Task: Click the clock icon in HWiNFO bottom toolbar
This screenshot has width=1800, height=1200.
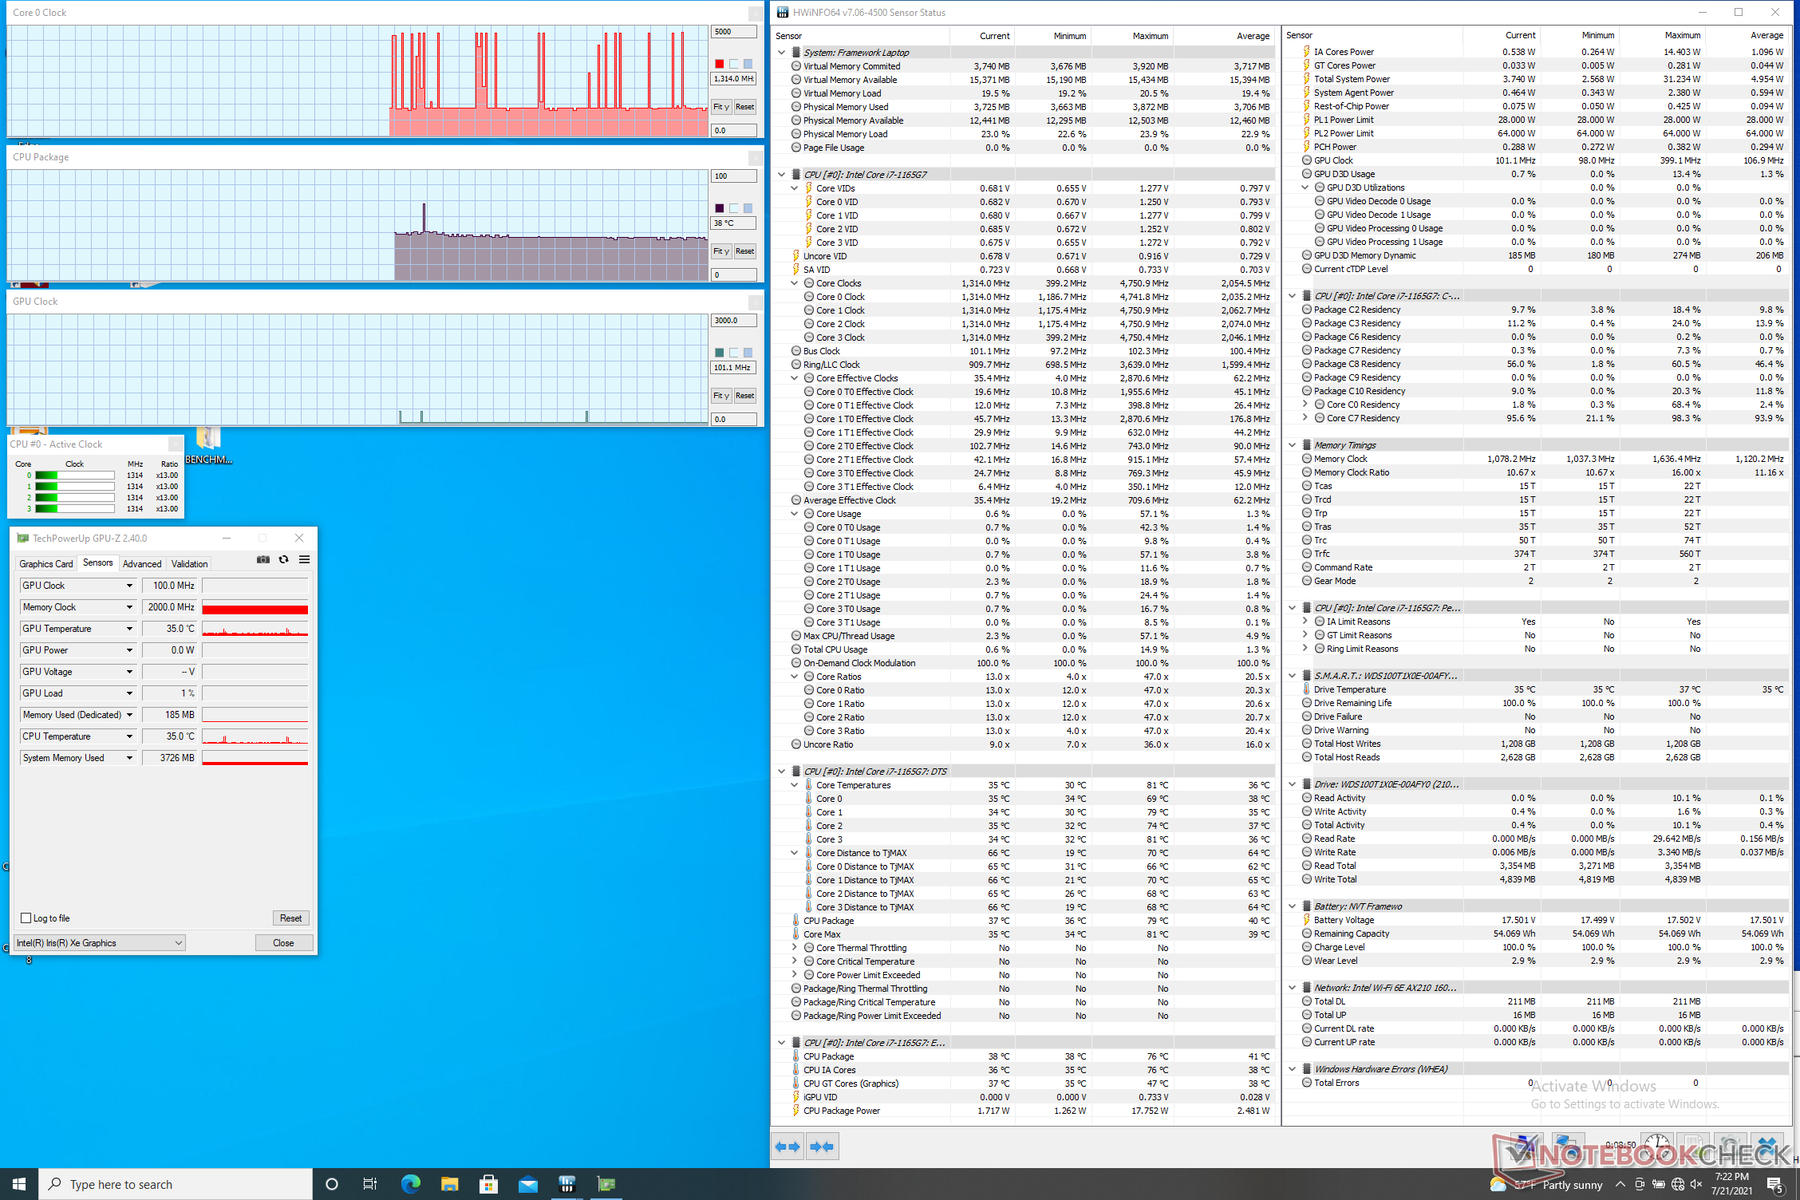Action: (x=1657, y=1145)
